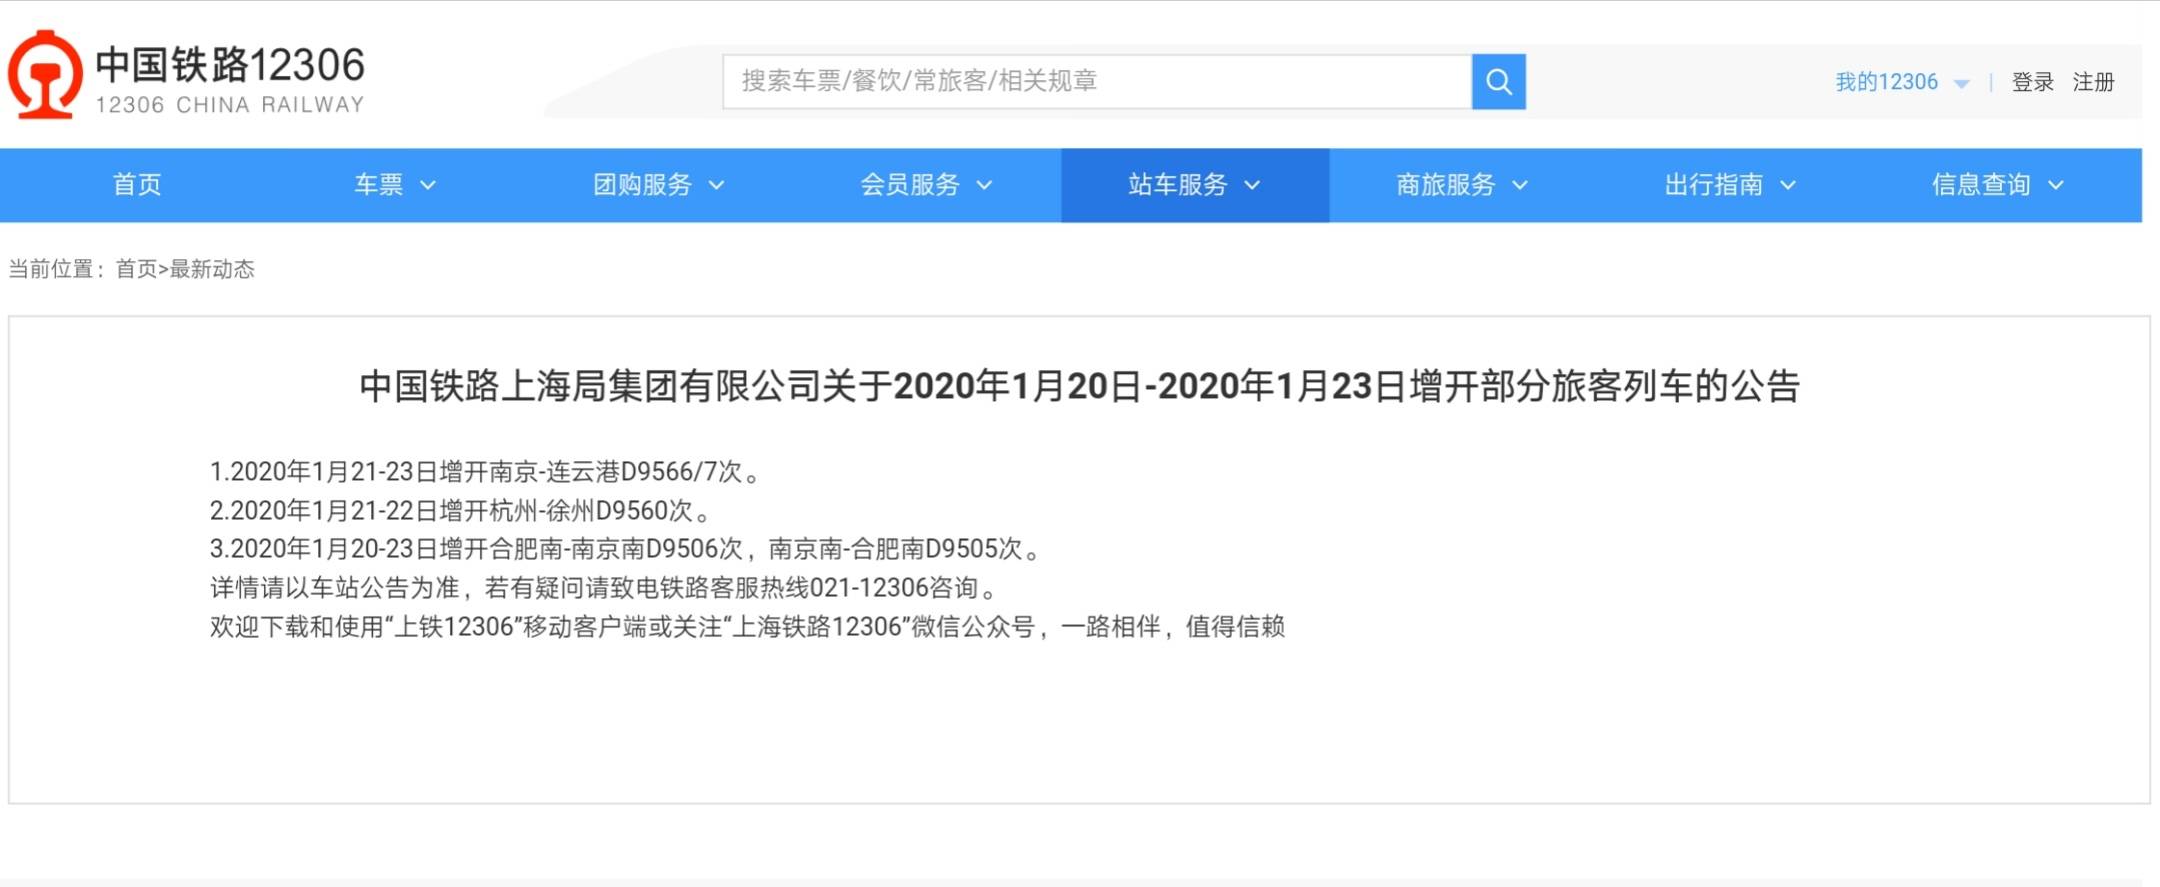Expand the chevron beside 车票
The height and width of the screenshot is (887, 2160).
(x=427, y=185)
